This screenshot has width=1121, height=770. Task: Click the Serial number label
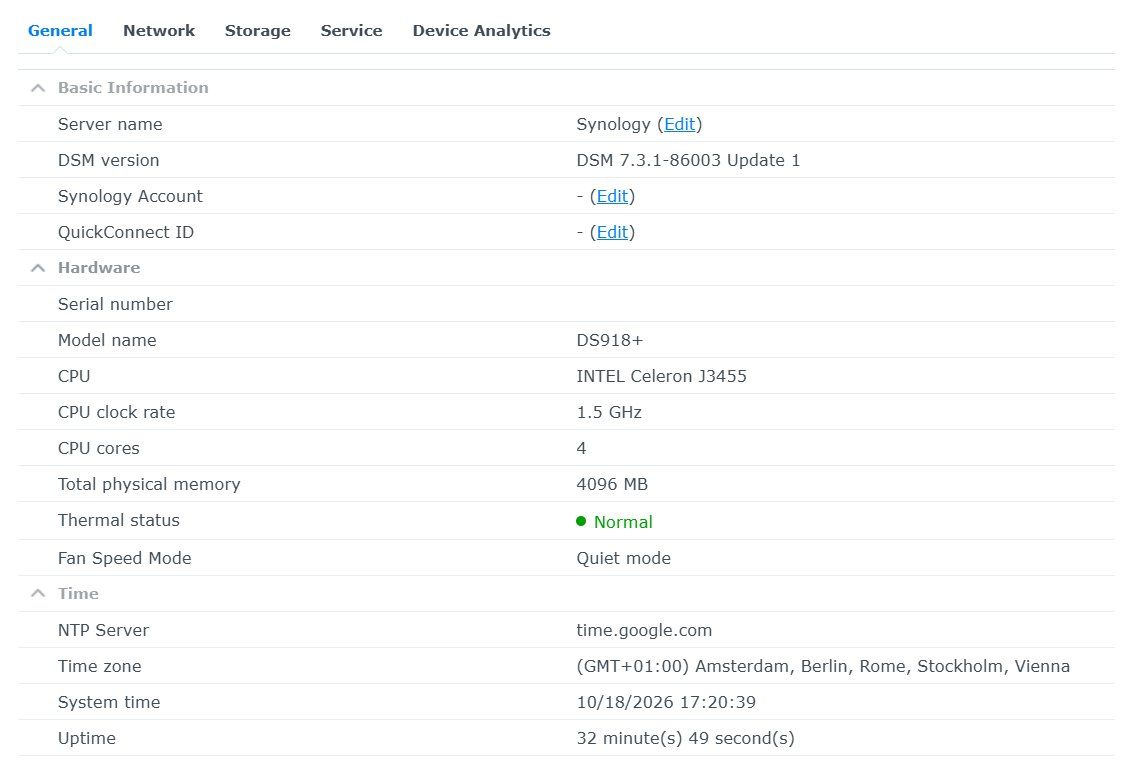(115, 305)
